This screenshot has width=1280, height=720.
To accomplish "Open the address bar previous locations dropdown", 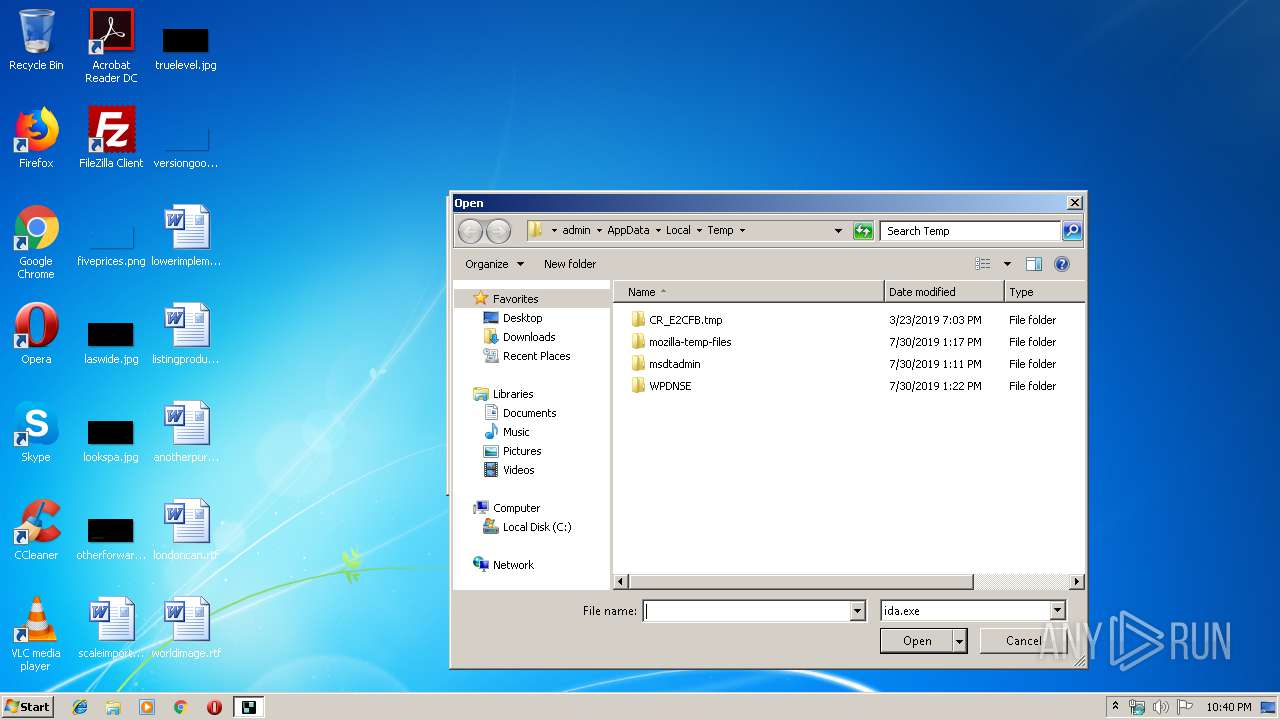I will click(838, 231).
